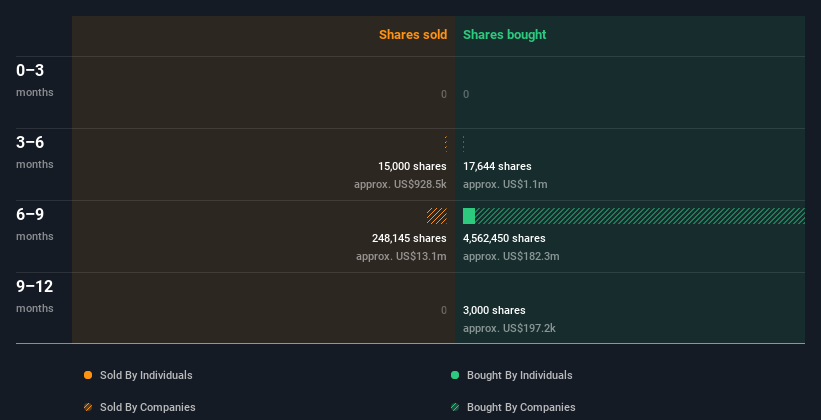This screenshot has height=420, width=821.
Task: Click the 9–12 months row label
Action: click(x=35, y=296)
